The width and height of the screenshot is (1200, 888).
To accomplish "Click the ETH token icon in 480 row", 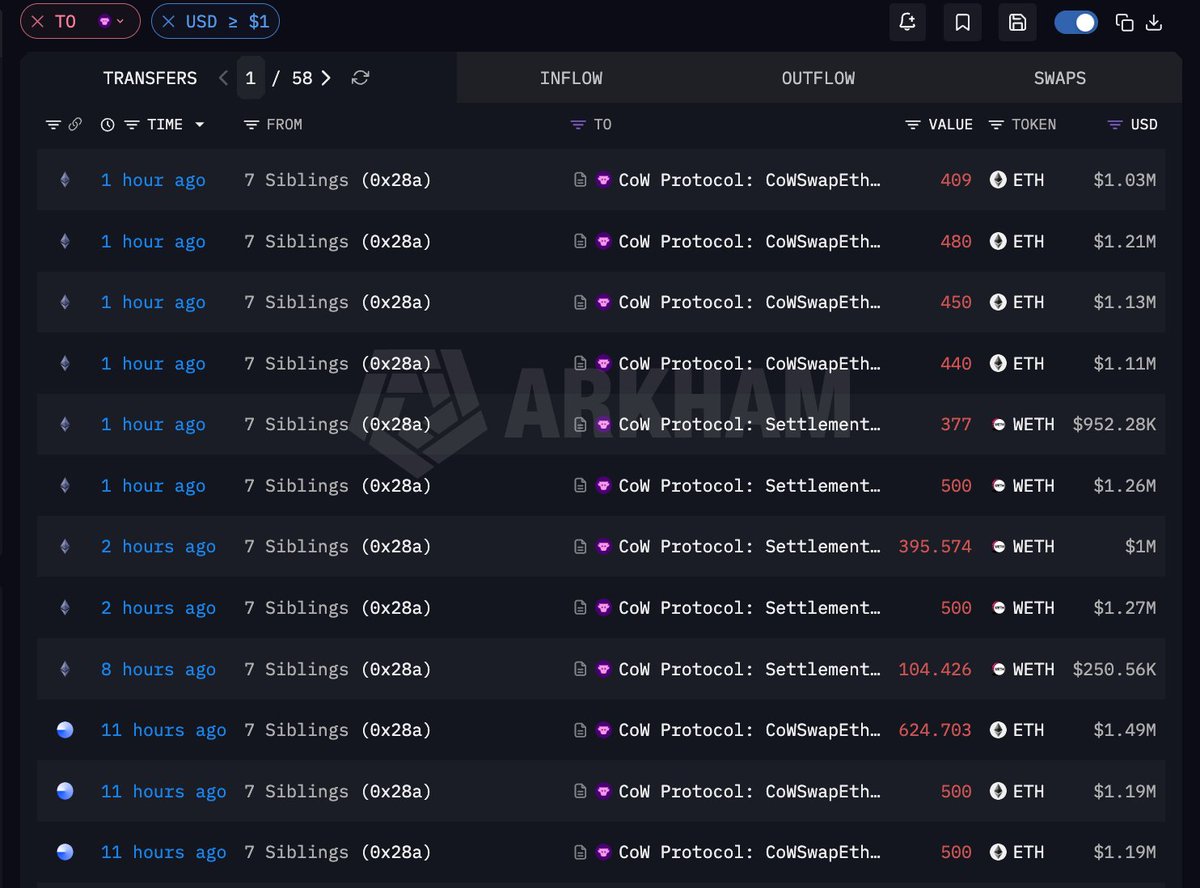I will [x=998, y=241].
